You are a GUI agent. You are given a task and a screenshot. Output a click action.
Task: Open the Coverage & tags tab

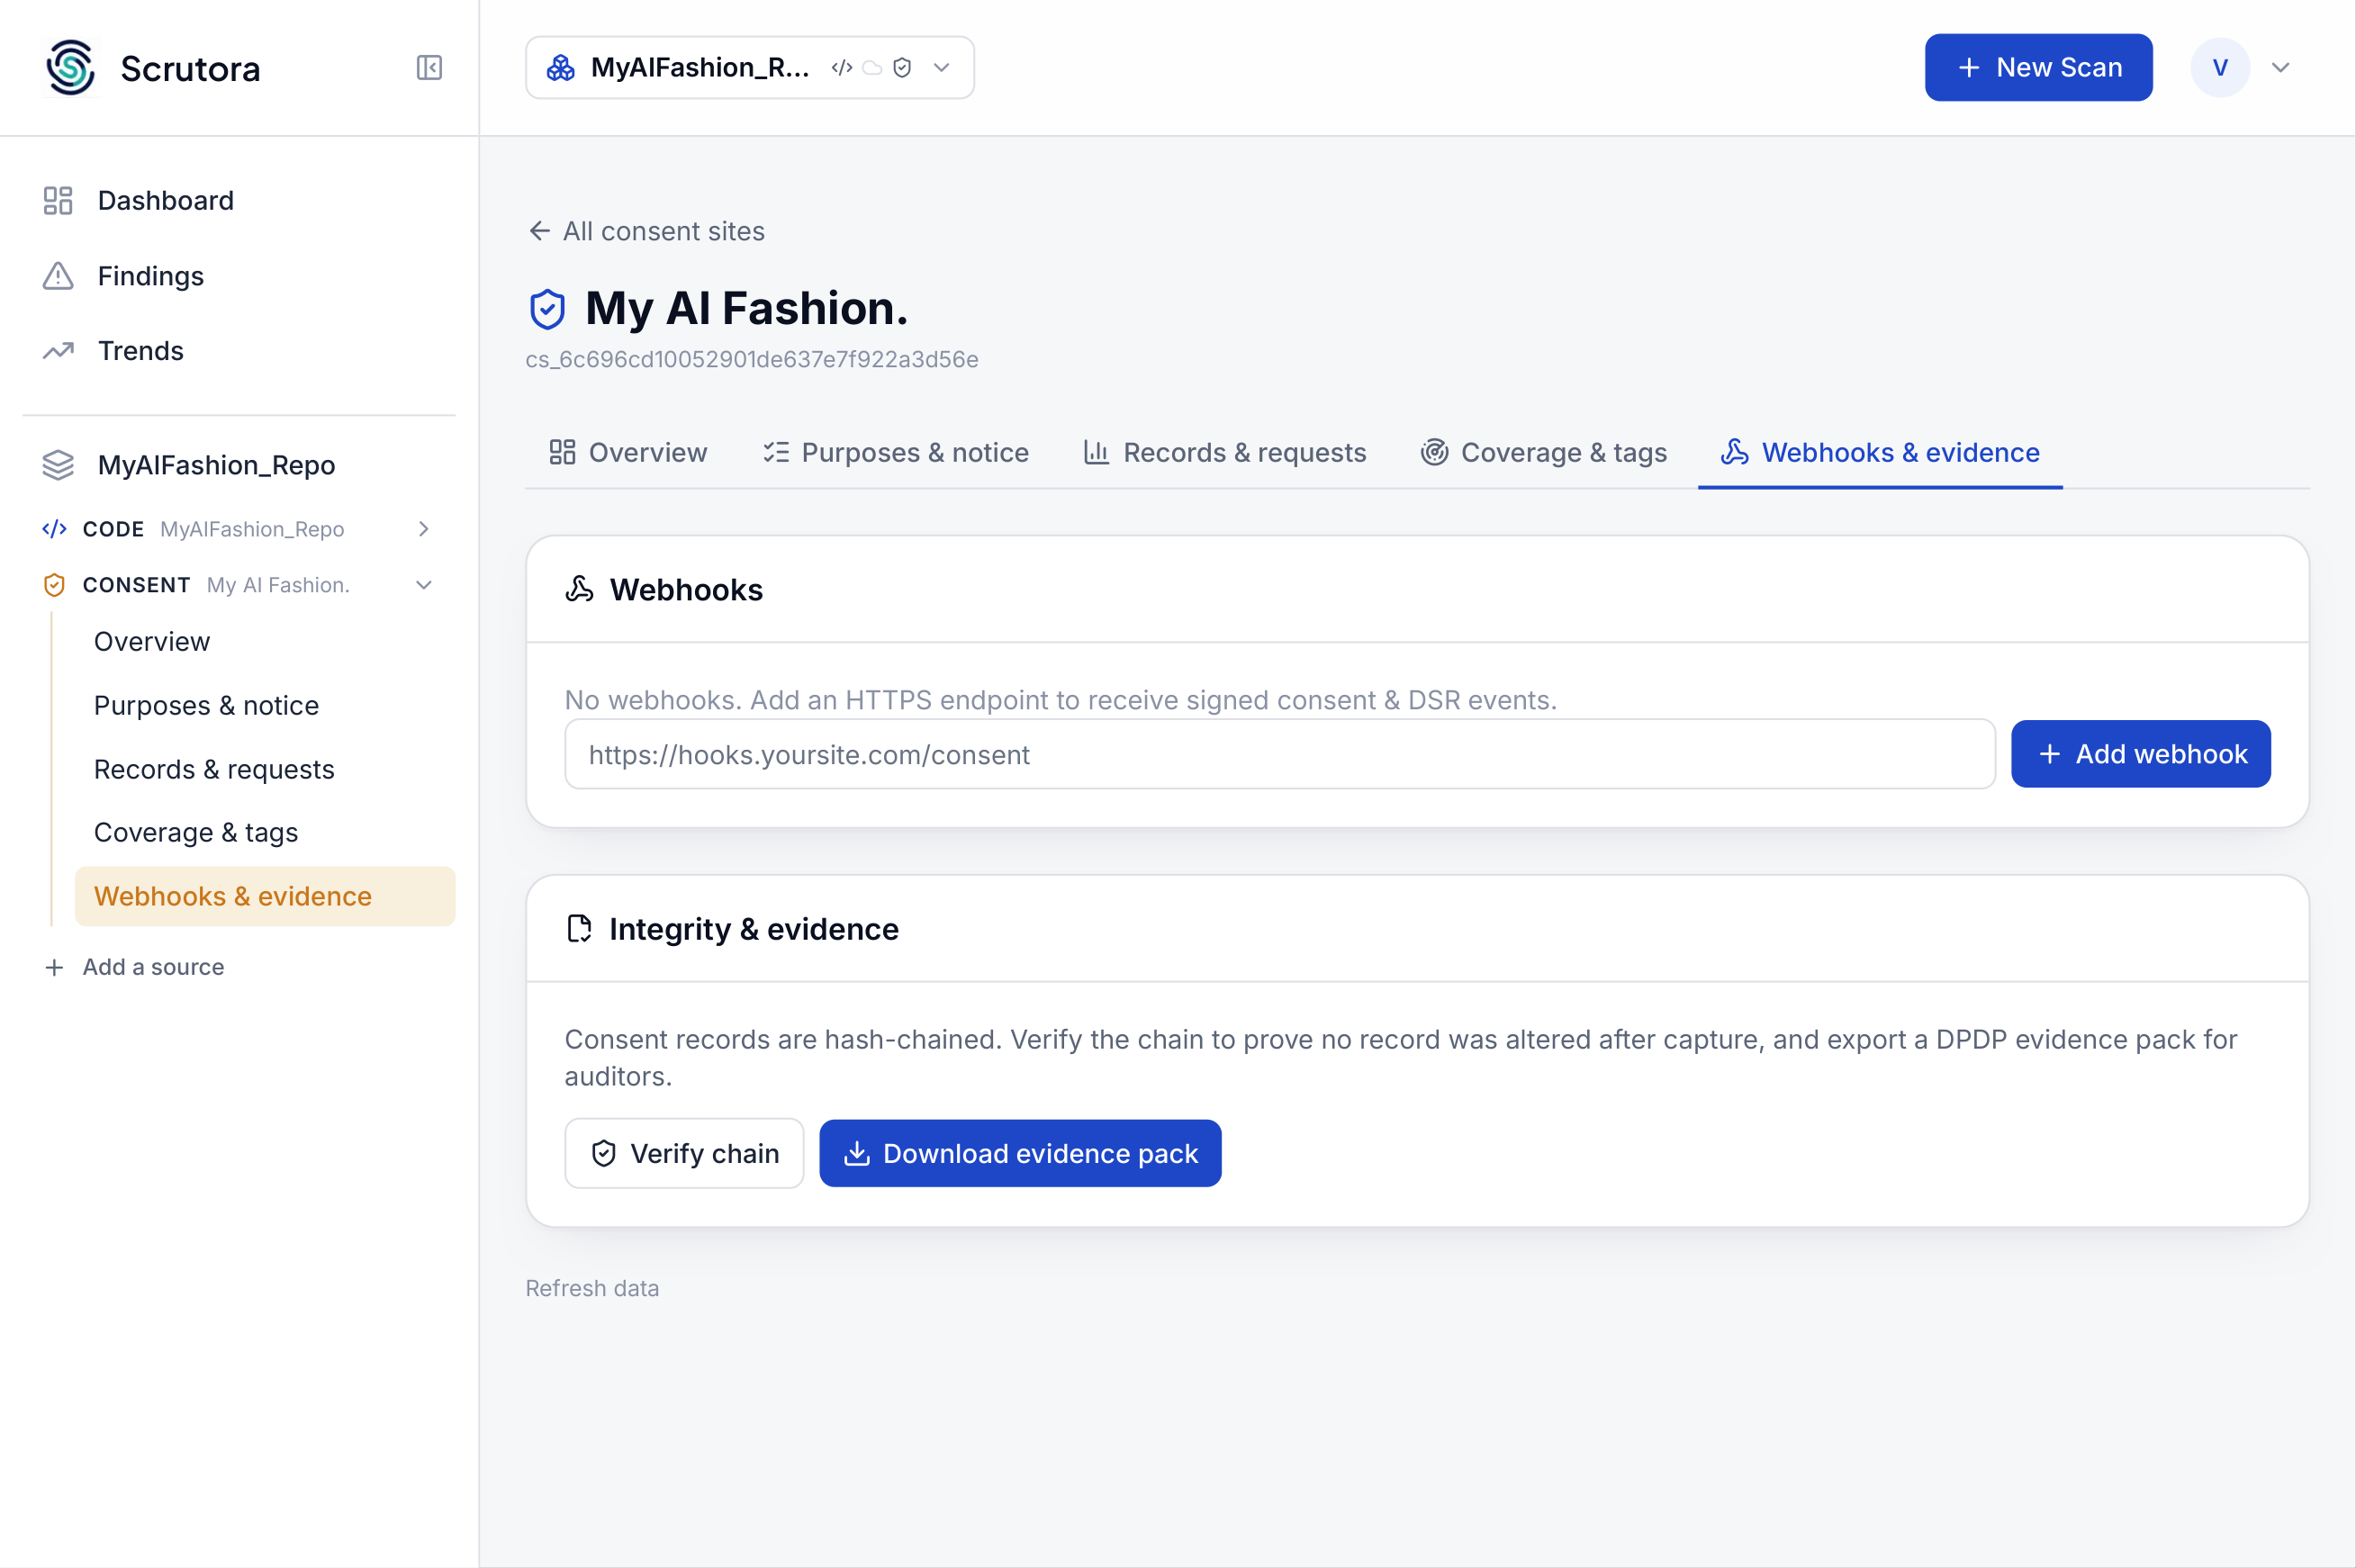[1543, 453]
